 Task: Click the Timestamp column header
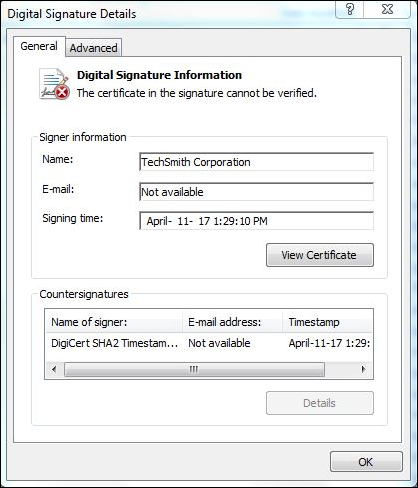[x=327, y=322]
